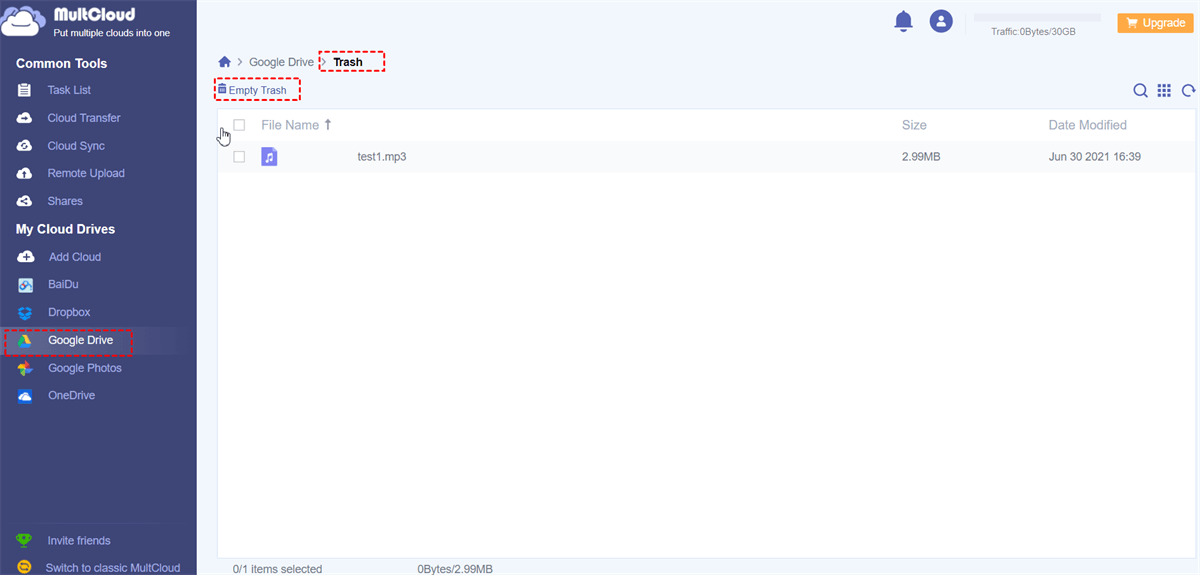This screenshot has height=575, width=1200.
Task: Click the Trash breadcrumb
Action: click(348, 62)
